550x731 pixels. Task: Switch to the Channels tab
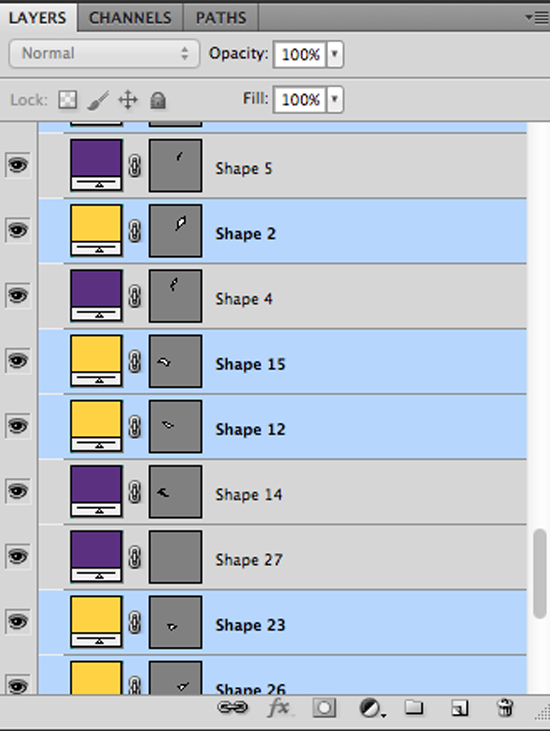pos(130,18)
